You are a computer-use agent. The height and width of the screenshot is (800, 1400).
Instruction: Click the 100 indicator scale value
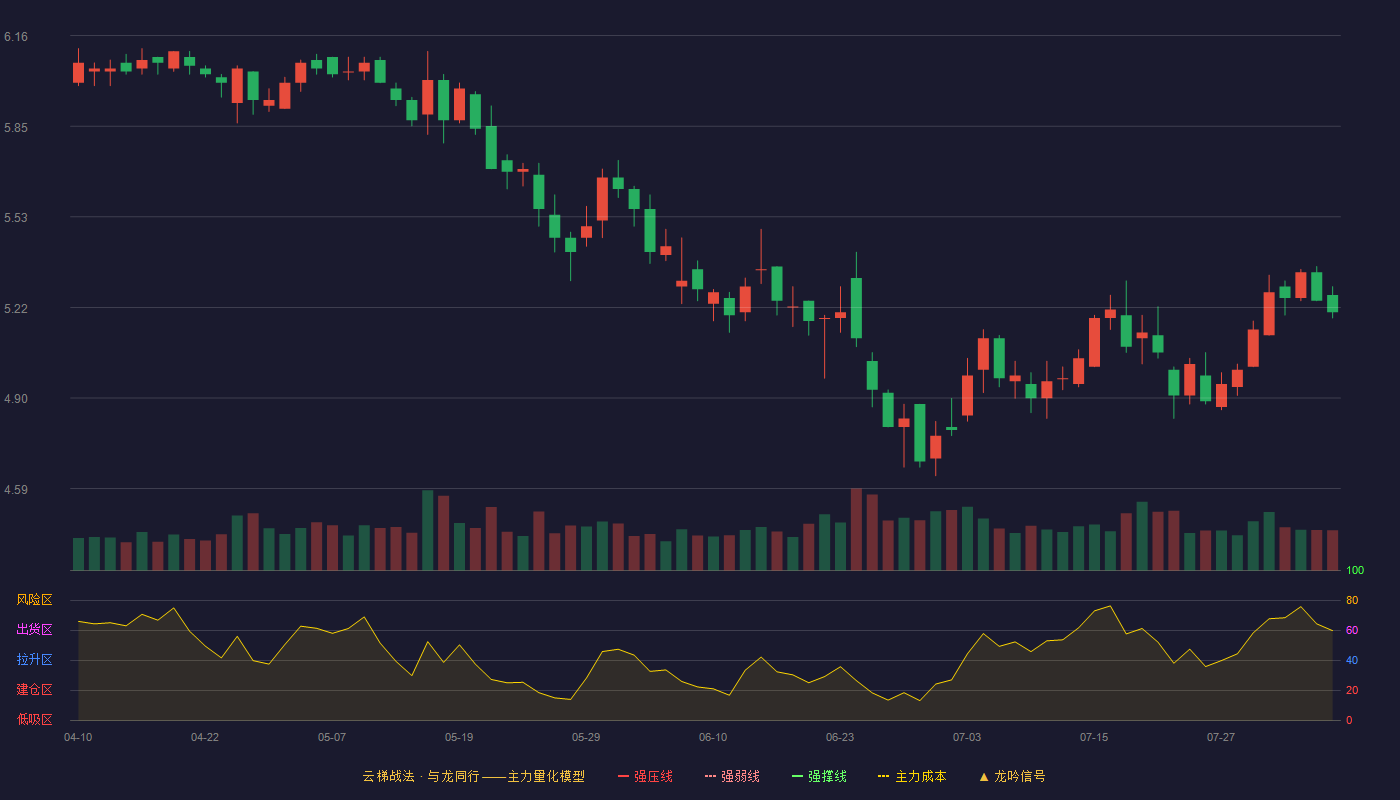tap(1355, 571)
